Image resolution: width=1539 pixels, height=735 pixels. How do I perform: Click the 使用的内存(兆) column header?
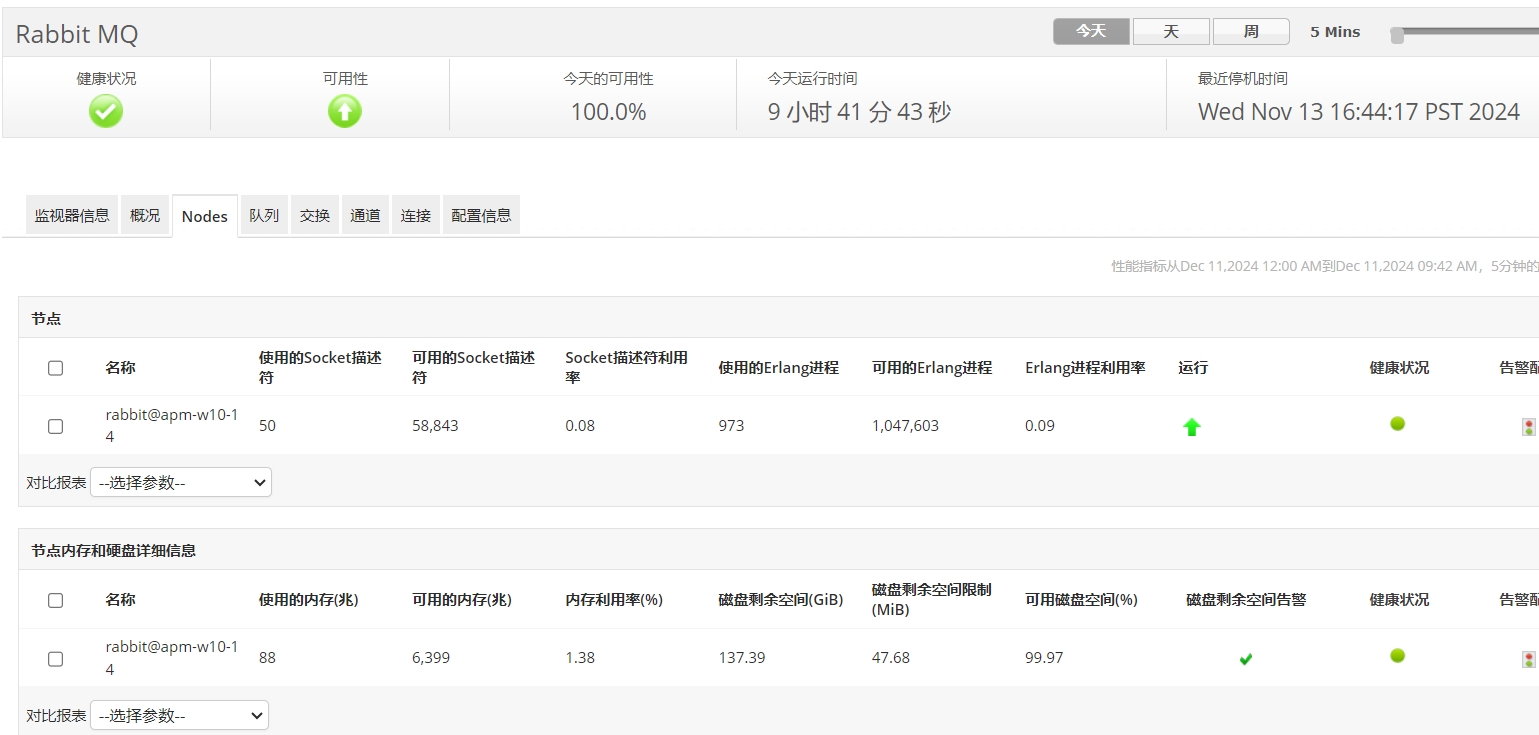(308, 600)
